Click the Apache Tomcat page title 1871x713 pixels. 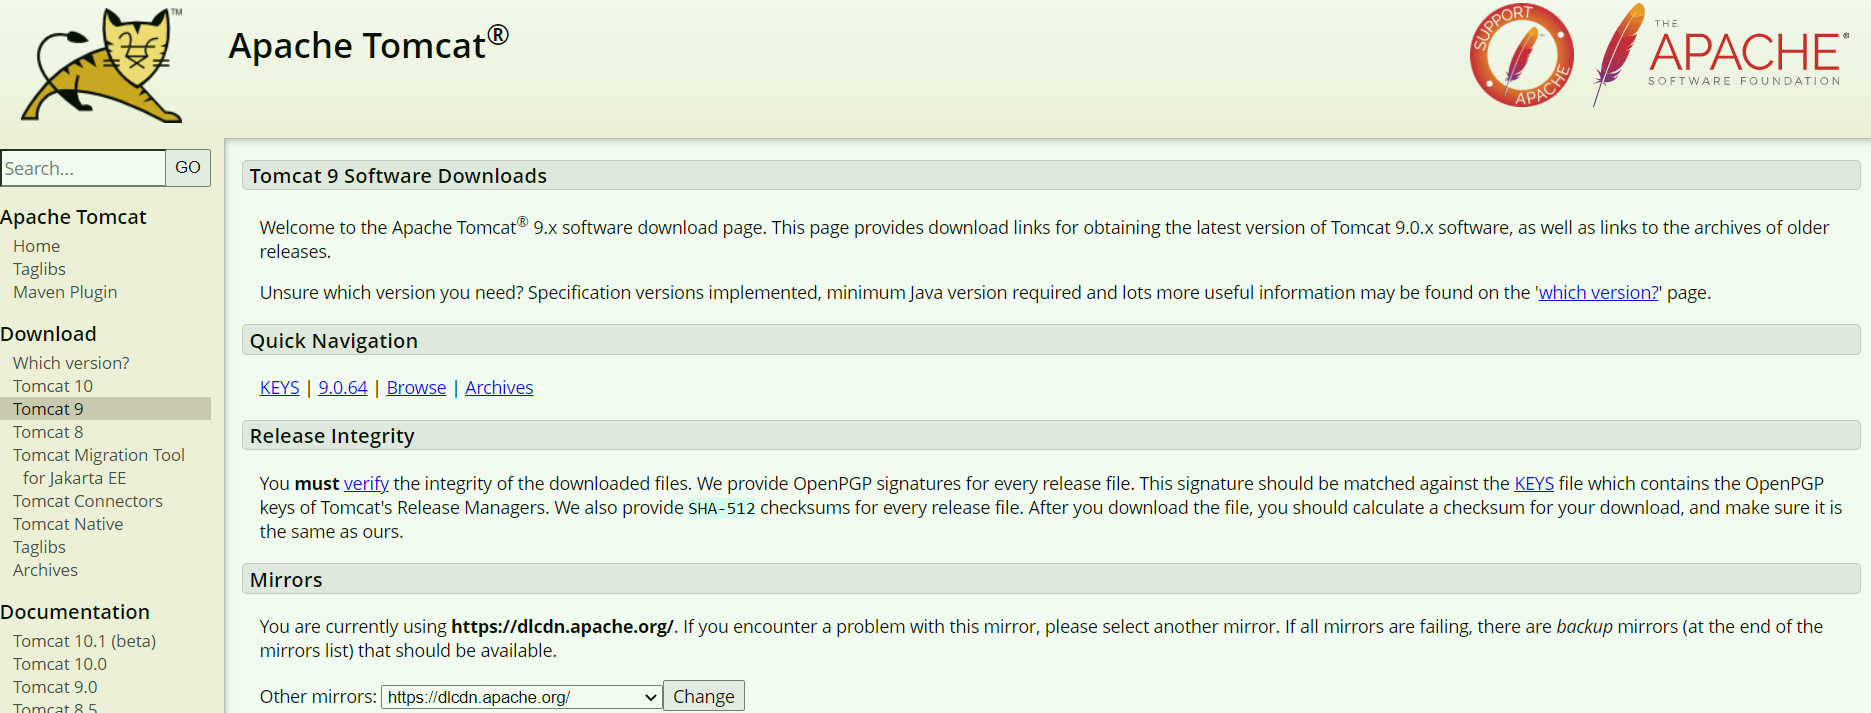pos(369,45)
